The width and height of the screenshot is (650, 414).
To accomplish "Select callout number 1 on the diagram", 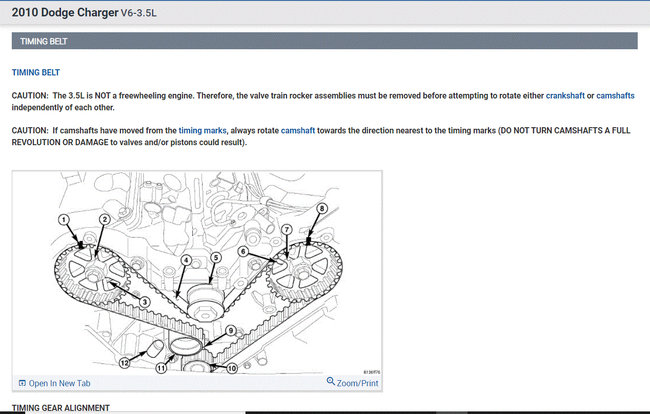I will 63,219.
